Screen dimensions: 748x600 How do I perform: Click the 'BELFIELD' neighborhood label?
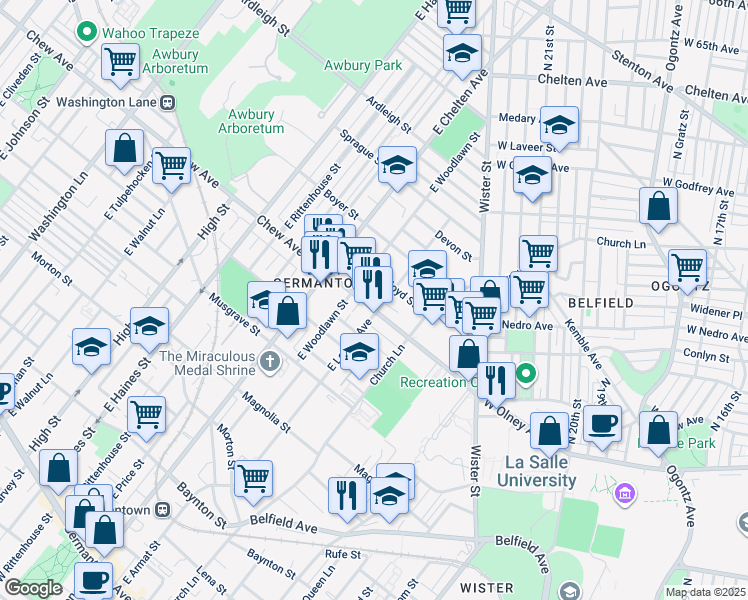point(601,303)
